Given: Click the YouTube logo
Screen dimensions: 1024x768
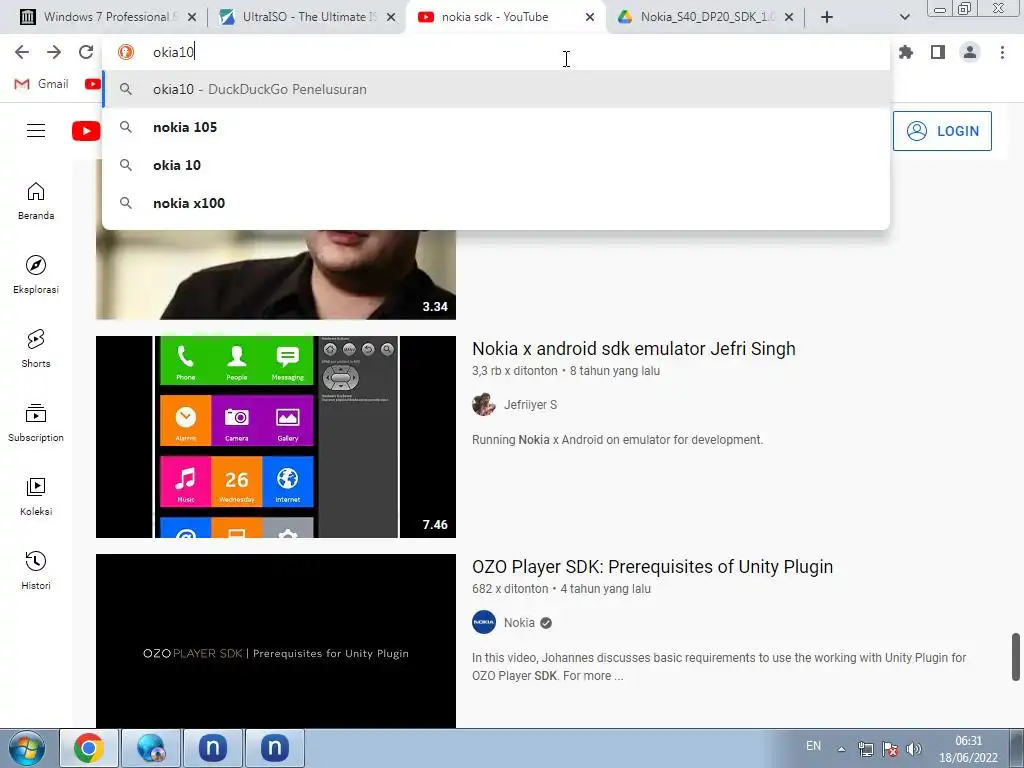Looking at the screenshot, I should tap(86, 131).
